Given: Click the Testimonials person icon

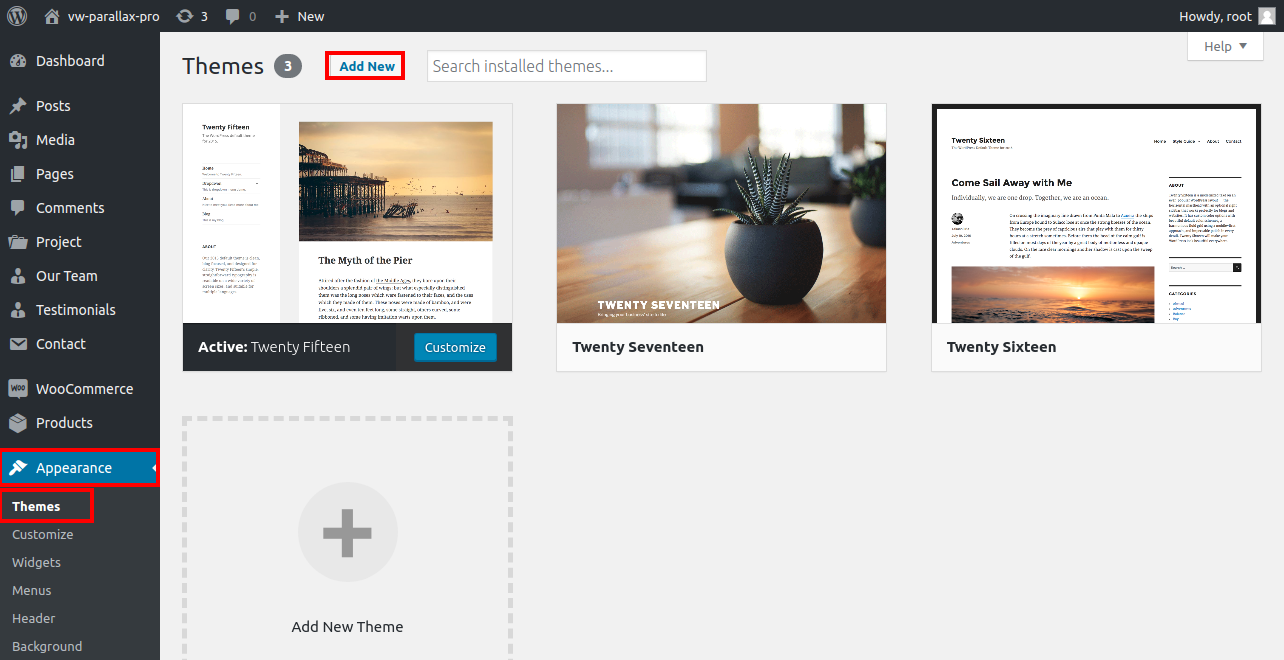Looking at the screenshot, I should point(18,310).
